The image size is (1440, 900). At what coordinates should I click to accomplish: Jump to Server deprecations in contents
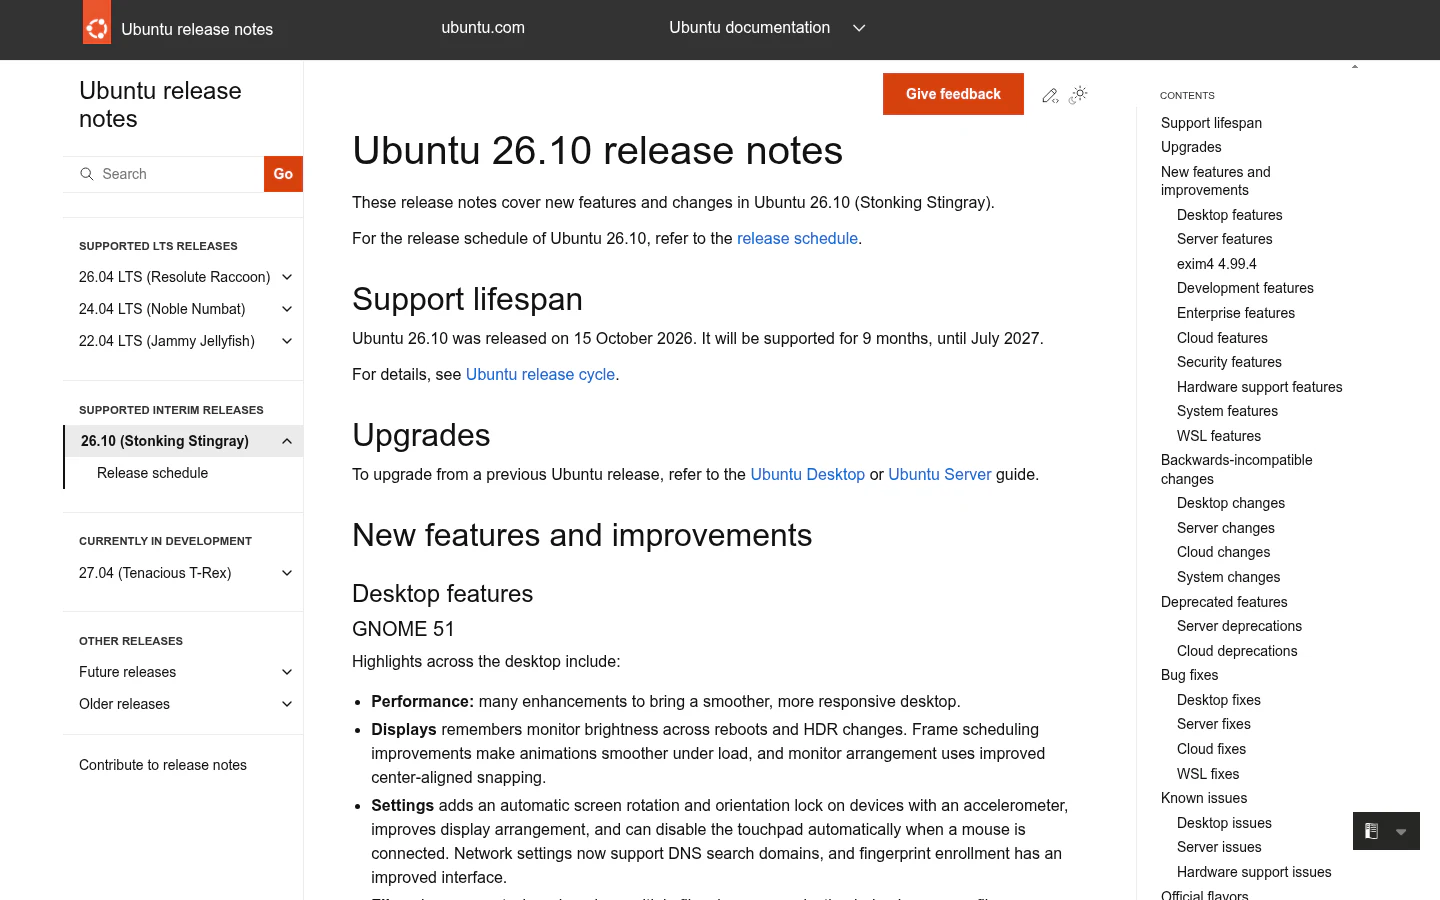pos(1239,626)
